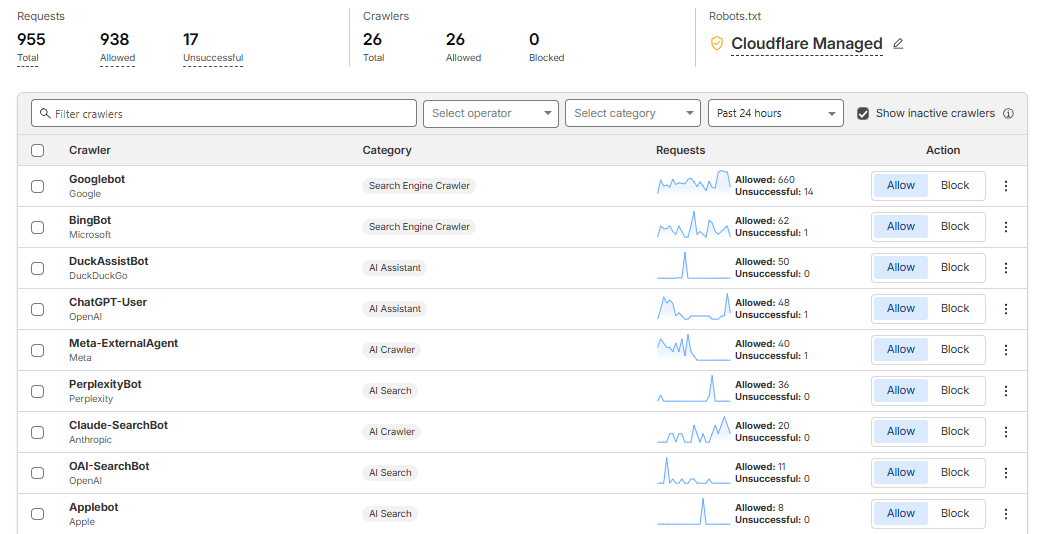The height and width of the screenshot is (534, 1055).
Task: Block the ChatGPT-User crawler
Action: click(955, 309)
